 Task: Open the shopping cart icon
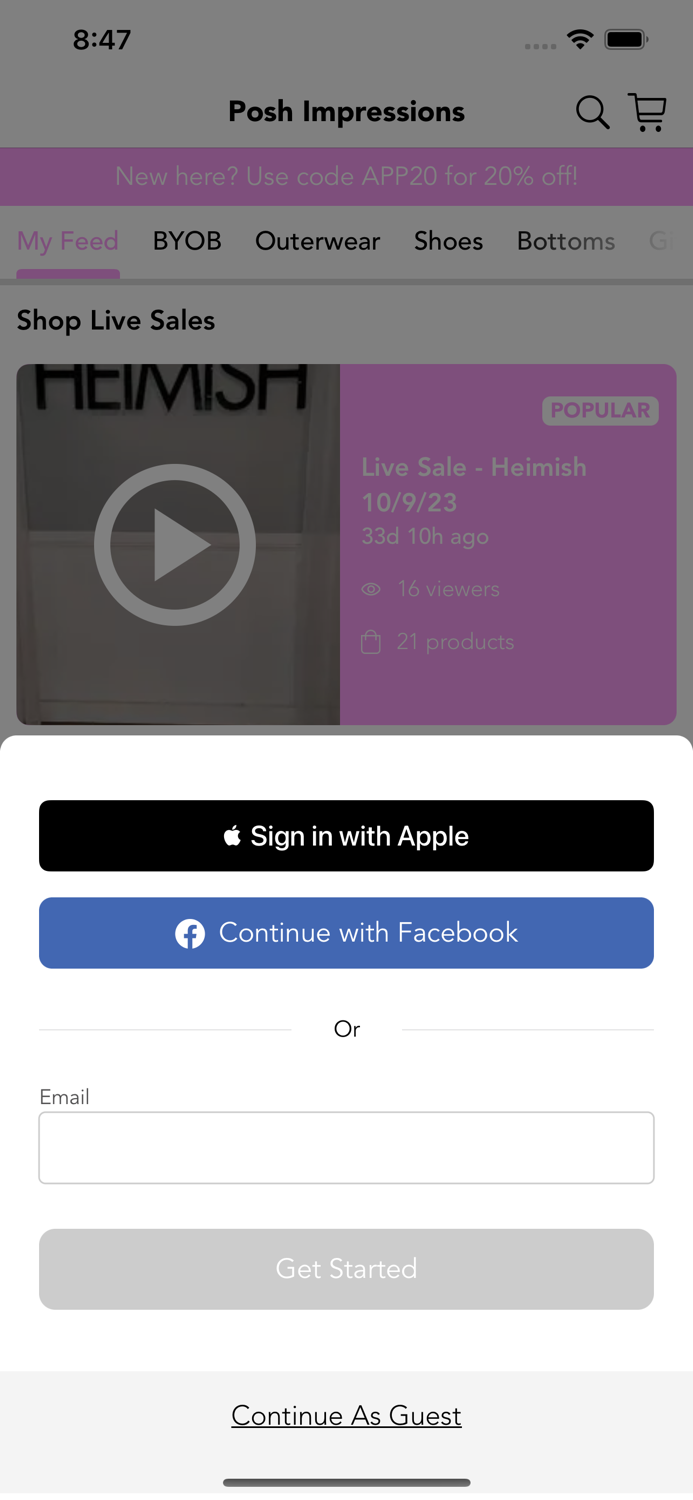click(648, 112)
